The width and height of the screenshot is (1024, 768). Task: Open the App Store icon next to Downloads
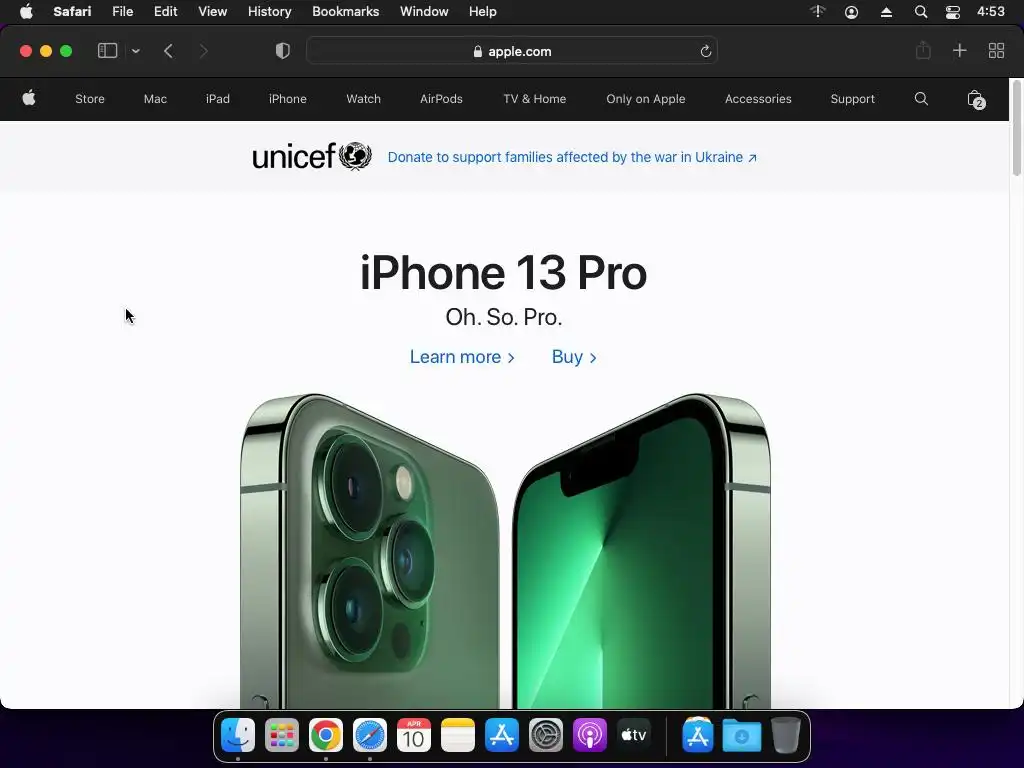point(697,735)
